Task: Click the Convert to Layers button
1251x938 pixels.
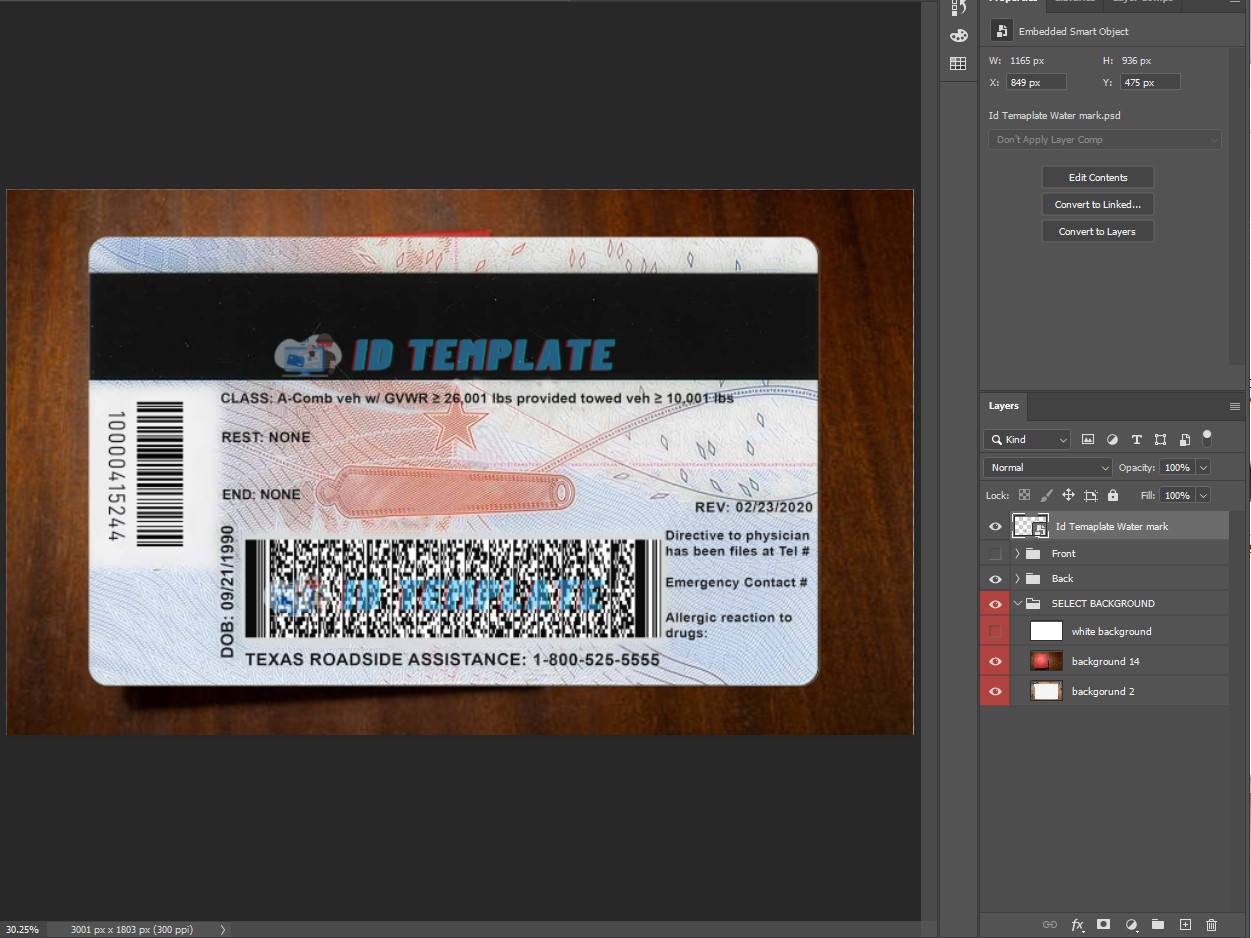Action: tap(1098, 231)
